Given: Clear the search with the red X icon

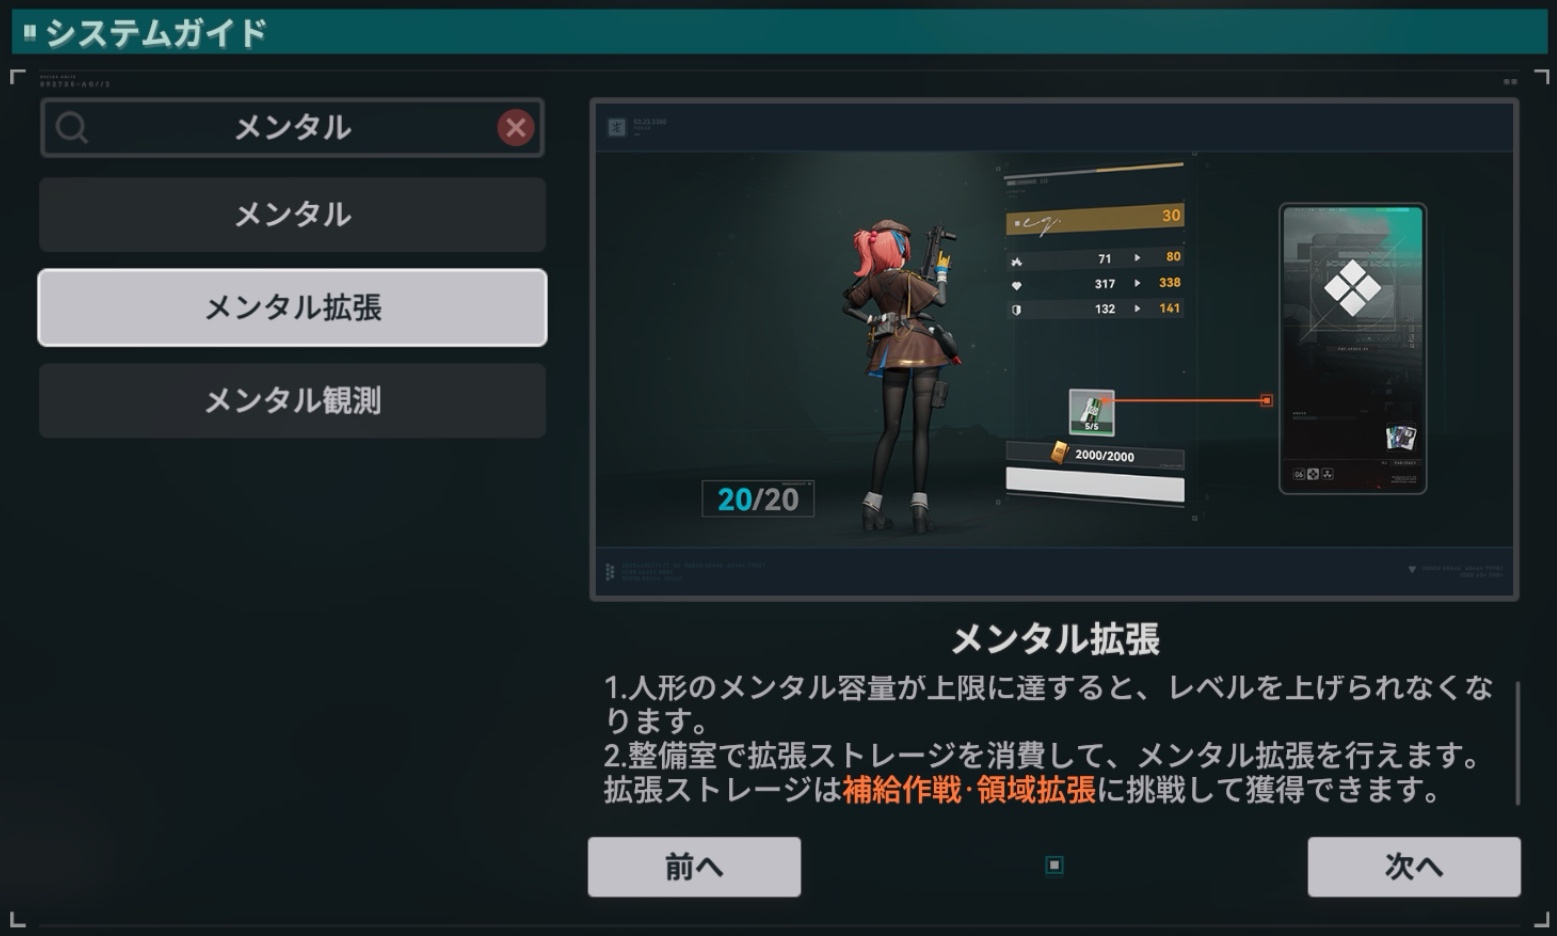Looking at the screenshot, I should tap(516, 127).
